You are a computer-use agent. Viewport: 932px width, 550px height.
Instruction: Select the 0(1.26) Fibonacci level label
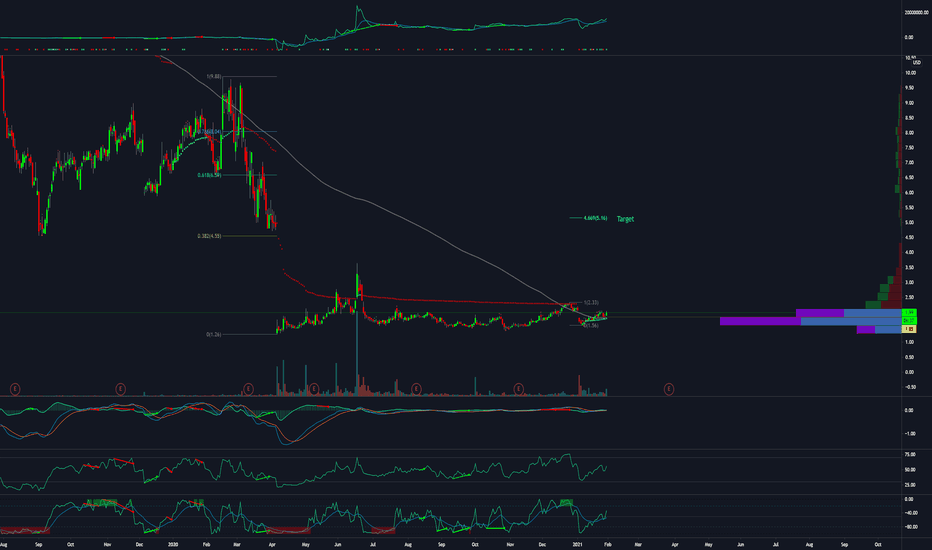[214, 335]
